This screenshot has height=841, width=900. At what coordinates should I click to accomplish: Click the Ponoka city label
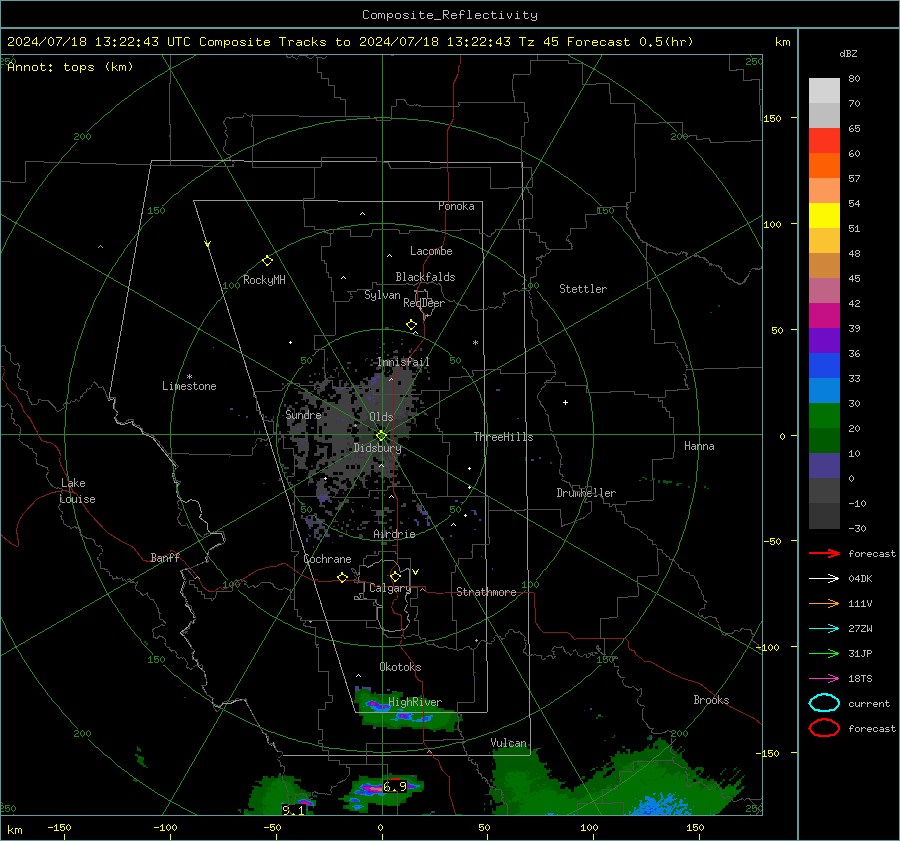pos(456,206)
